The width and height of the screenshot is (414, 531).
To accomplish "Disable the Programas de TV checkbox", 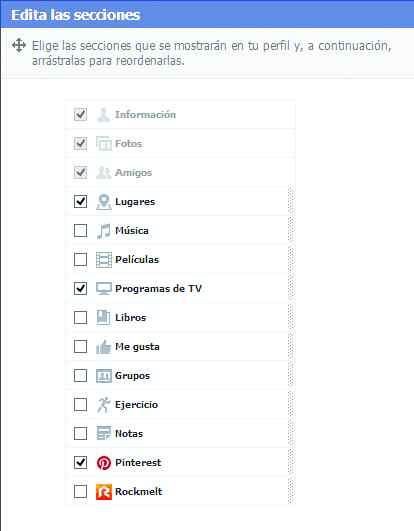I will [x=80, y=289].
